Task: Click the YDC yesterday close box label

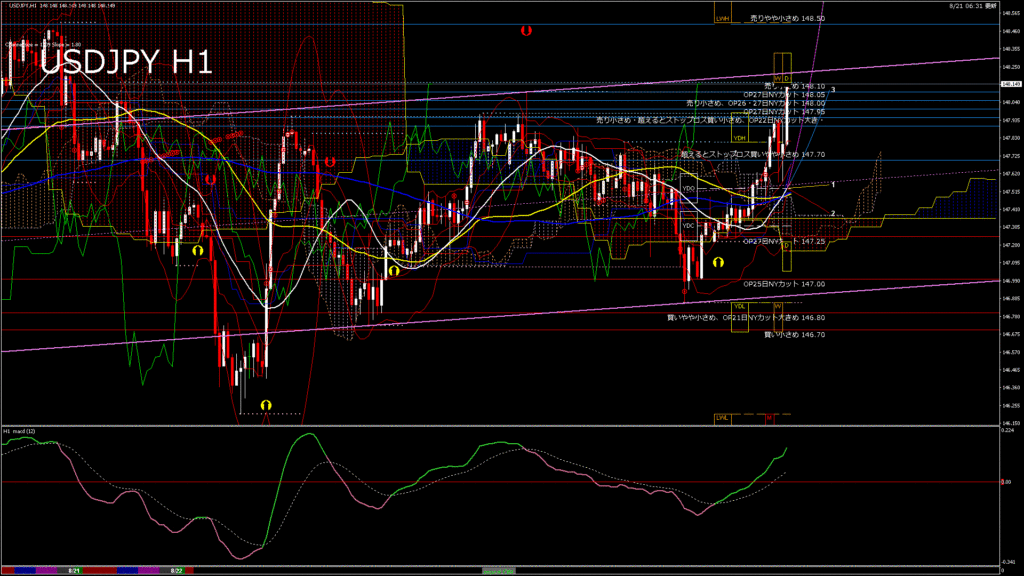Action: click(688, 226)
